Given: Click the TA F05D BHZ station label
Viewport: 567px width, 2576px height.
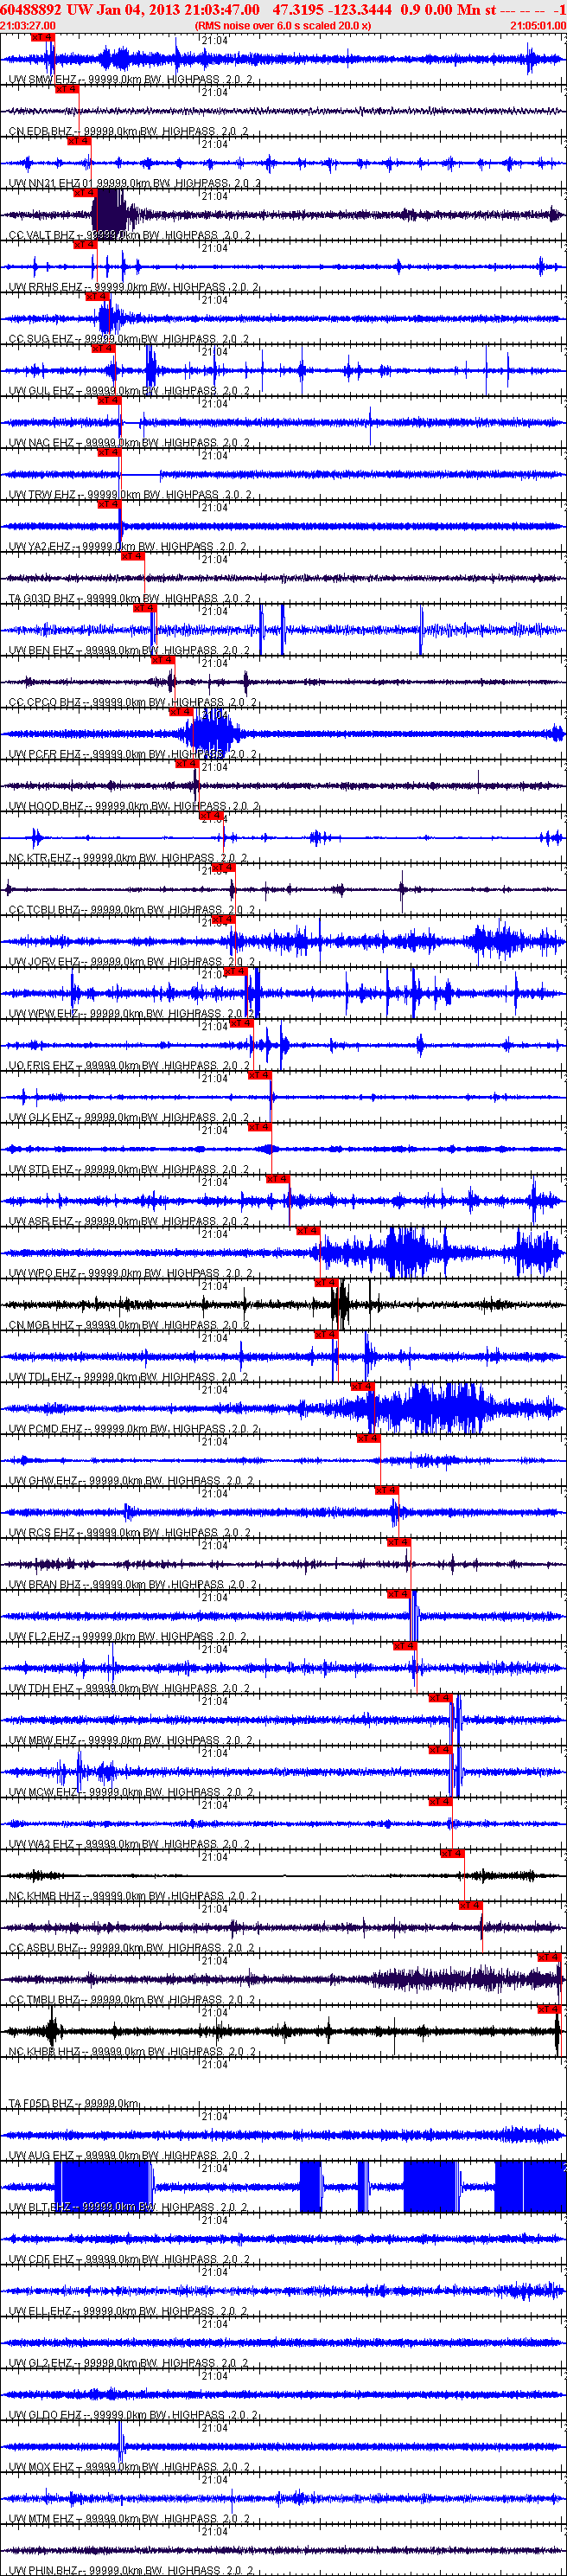Looking at the screenshot, I should pyautogui.click(x=40, y=2104).
